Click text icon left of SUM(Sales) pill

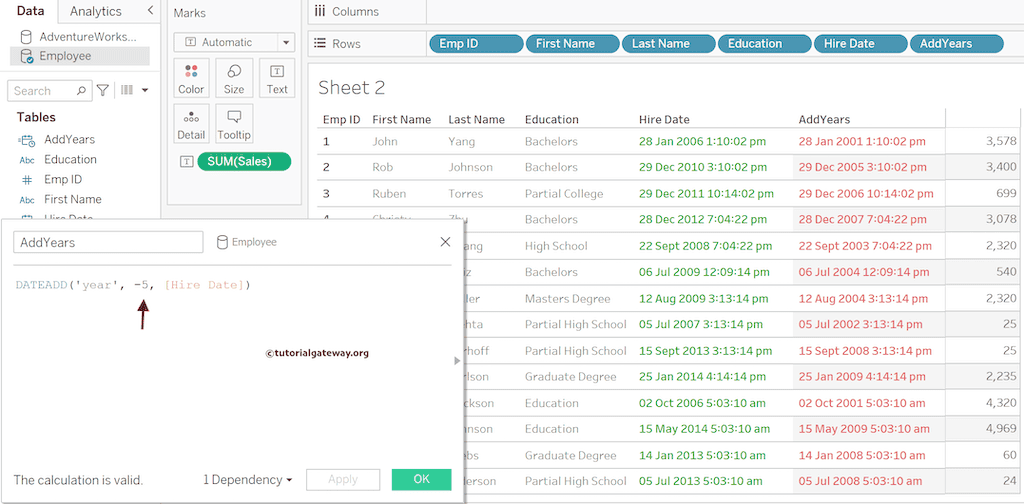click(187, 162)
